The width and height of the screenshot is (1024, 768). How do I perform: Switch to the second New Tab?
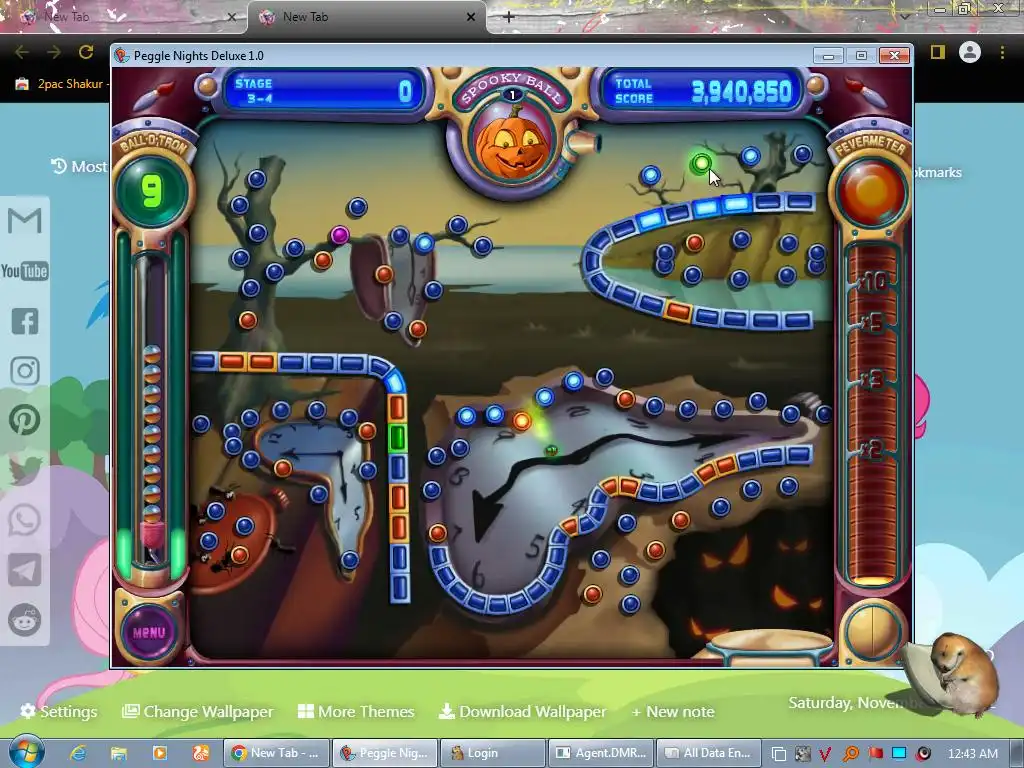366,17
